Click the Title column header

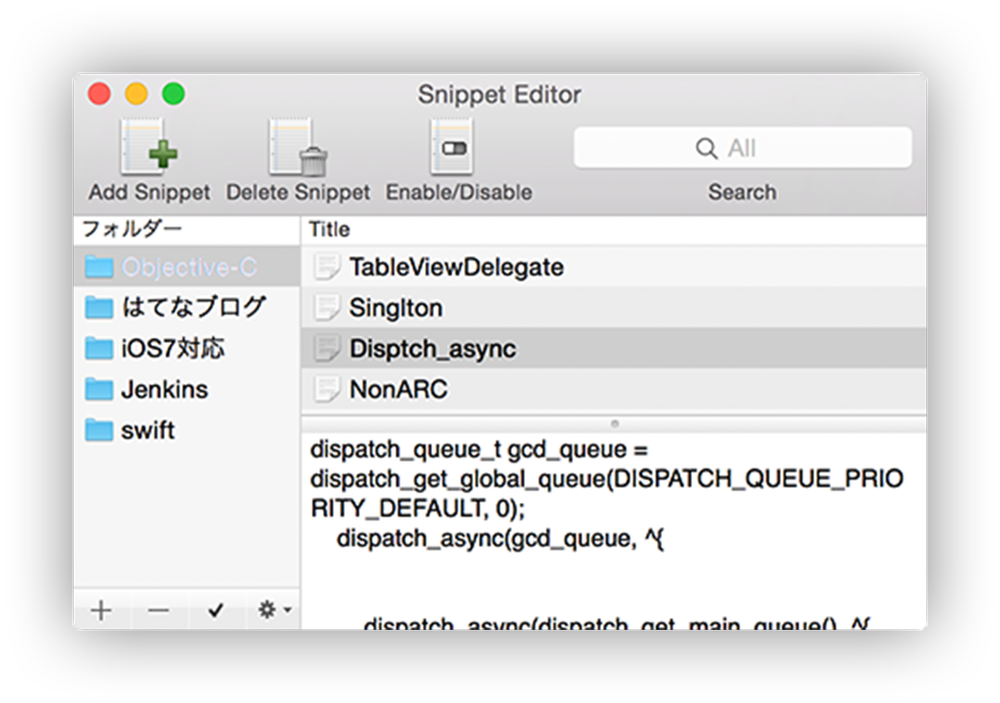pos(329,229)
